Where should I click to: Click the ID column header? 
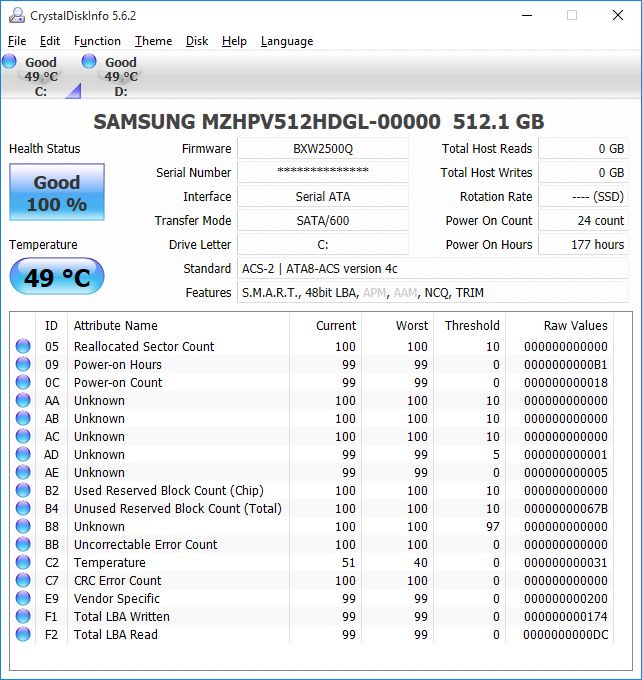pos(51,325)
